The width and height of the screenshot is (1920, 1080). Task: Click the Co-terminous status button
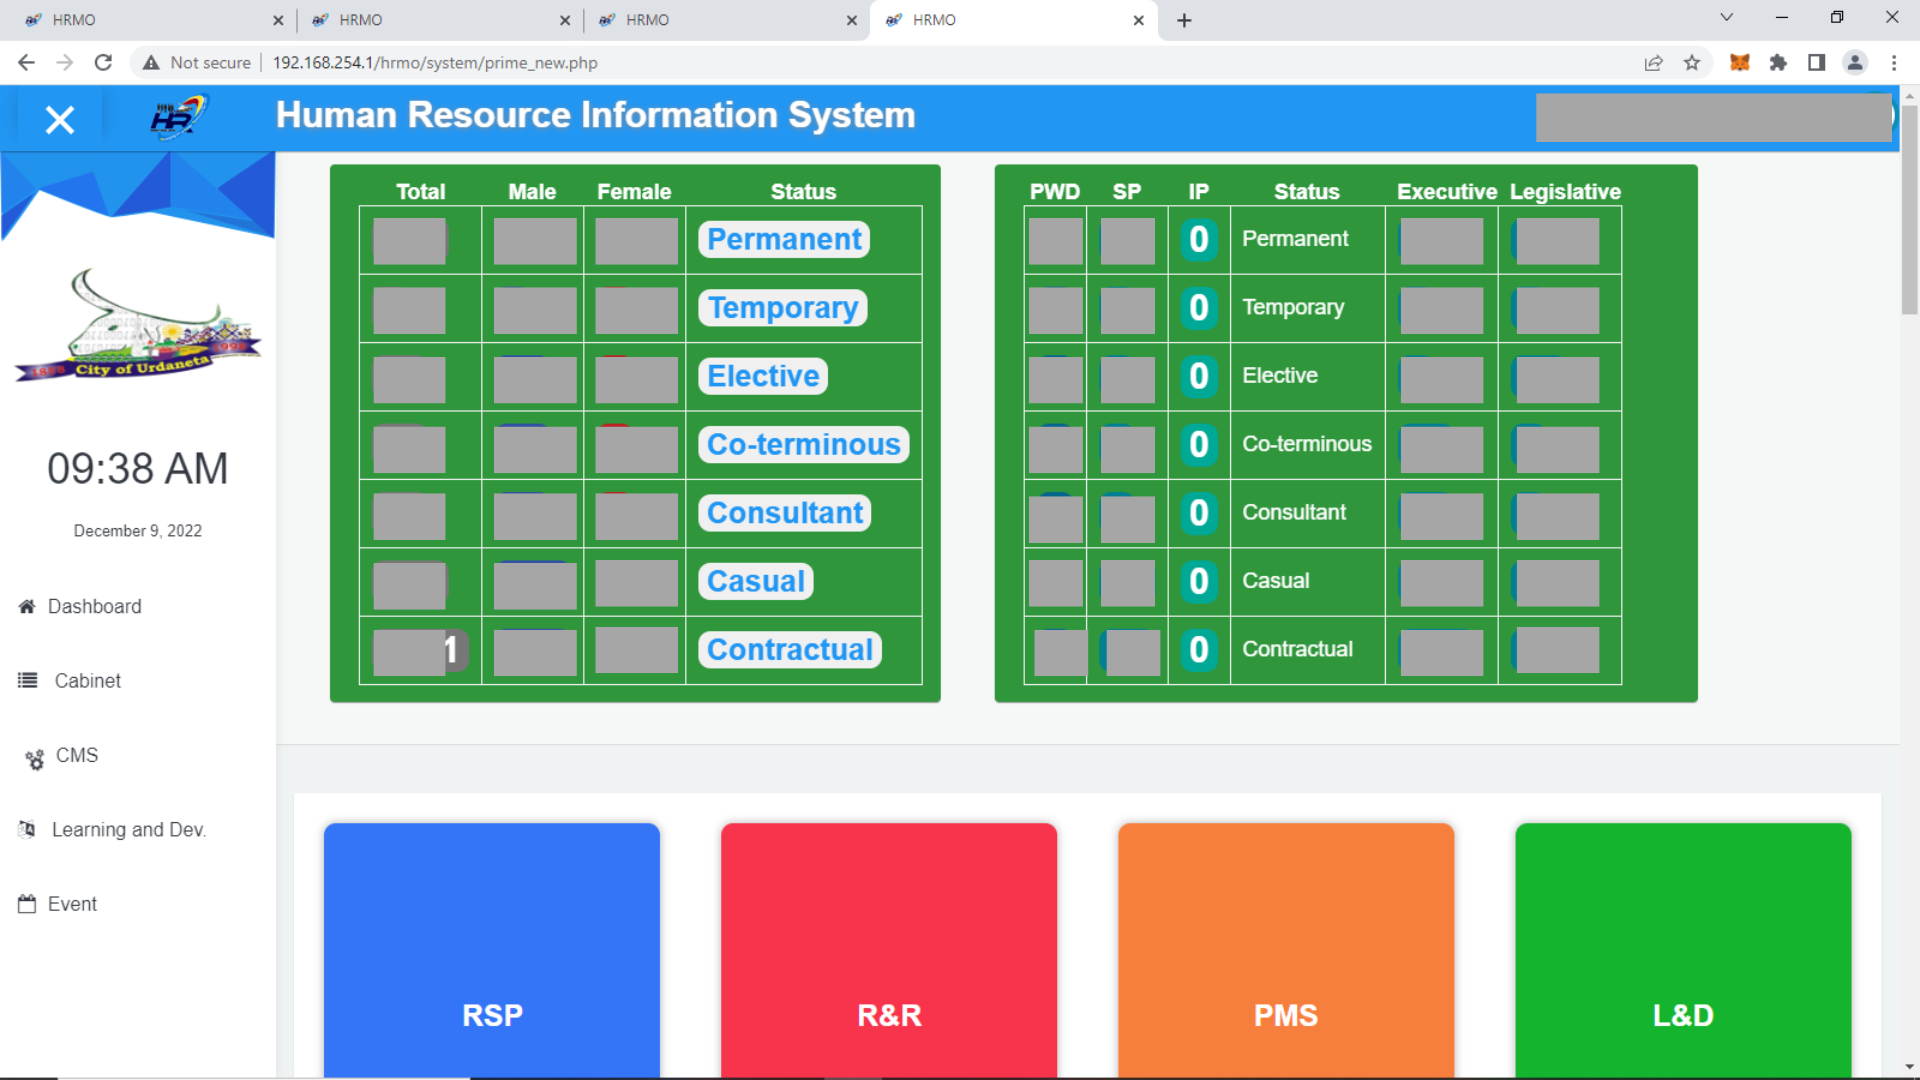pos(803,445)
